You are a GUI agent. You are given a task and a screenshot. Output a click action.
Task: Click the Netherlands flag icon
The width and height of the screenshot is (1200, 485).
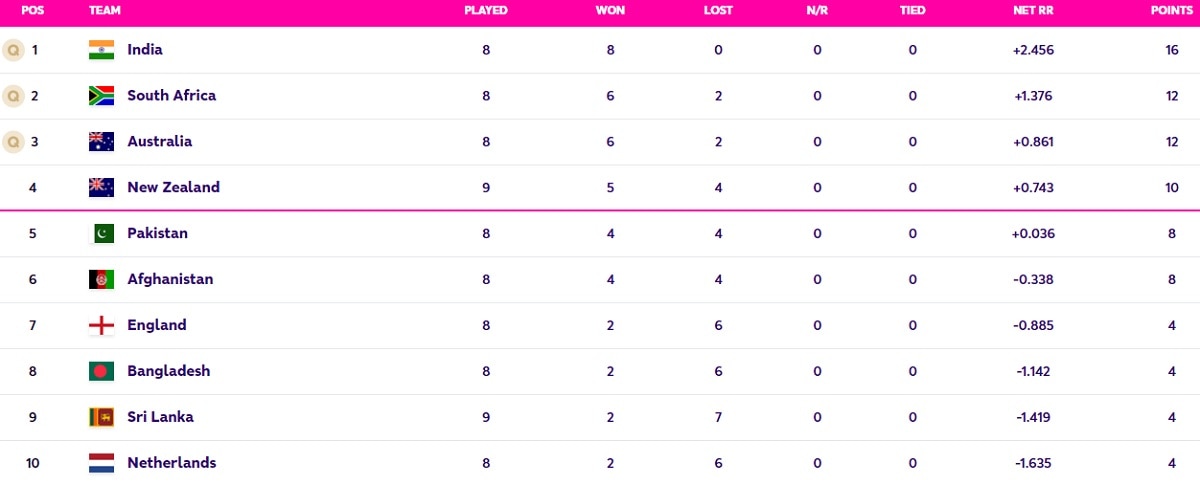point(101,463)
